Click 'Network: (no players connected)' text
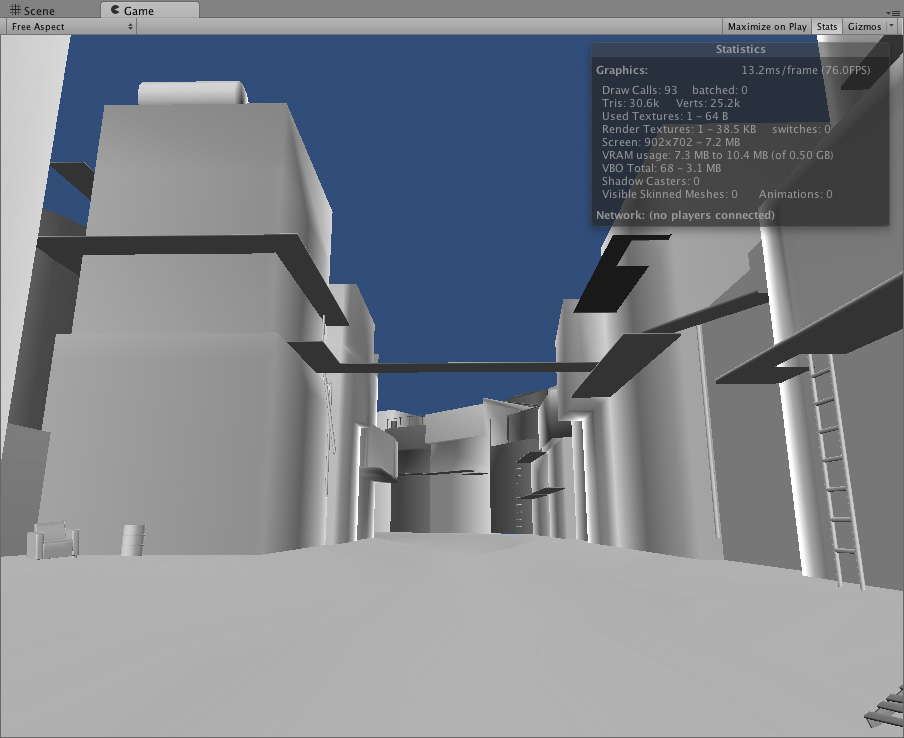 pyautogui.click(x=685, y=215)
